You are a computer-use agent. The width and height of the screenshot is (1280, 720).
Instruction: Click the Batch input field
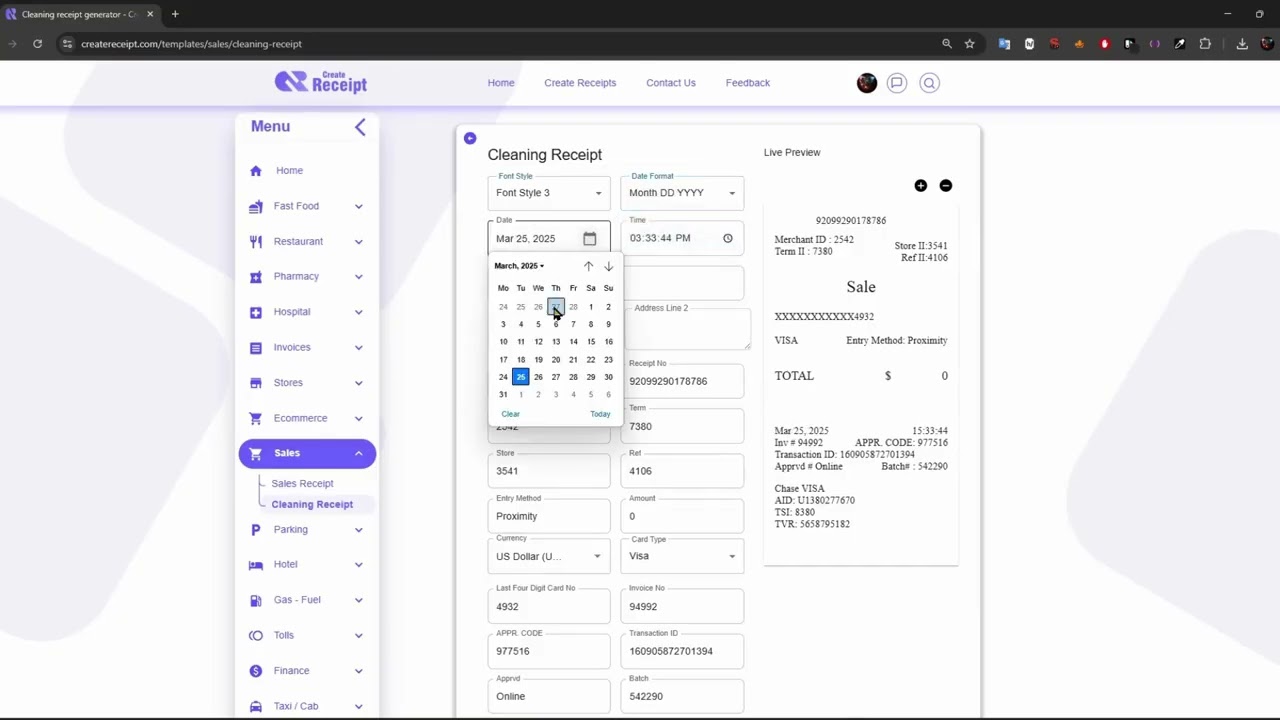[682, 696]
